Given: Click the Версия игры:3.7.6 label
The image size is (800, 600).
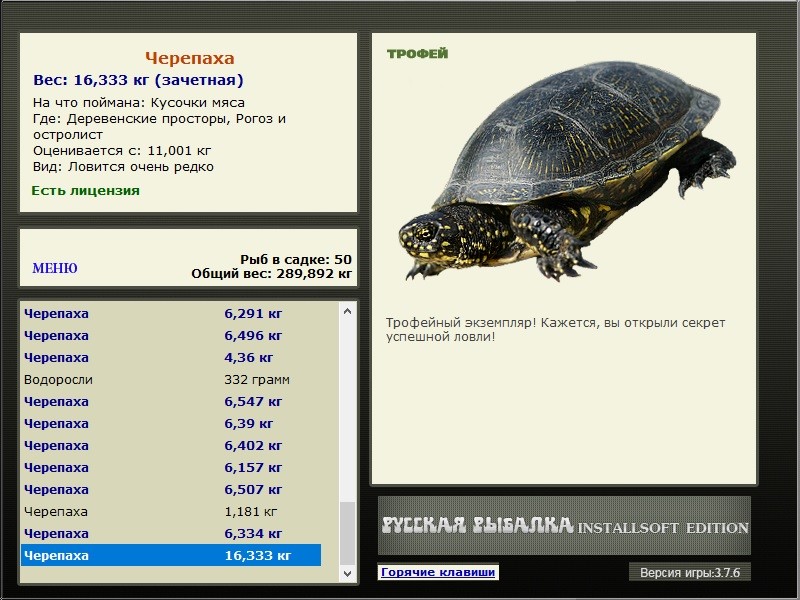Looking at the screenshot, I should coord(690,572).
